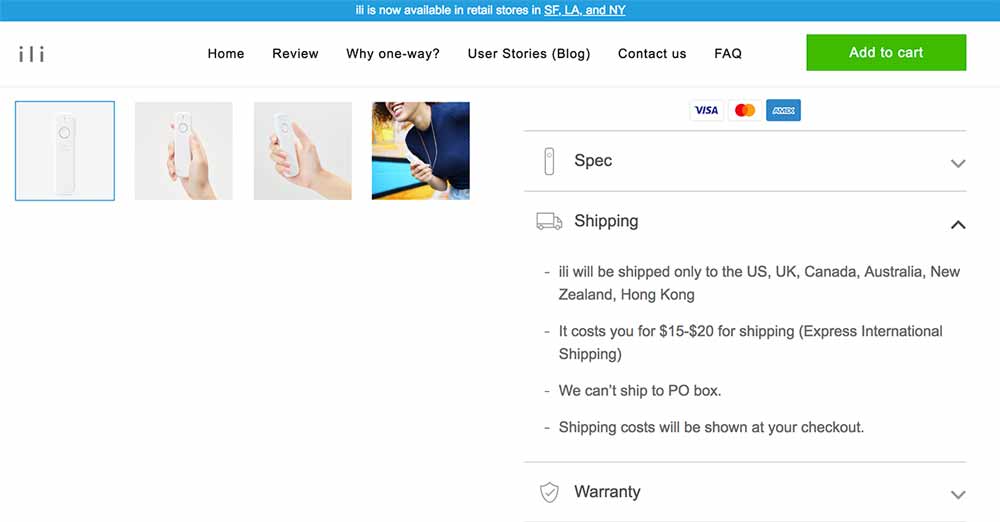The width and height of the screenshot is (1000, 522).
Task: Click the ili logo in header
Action: tap(32, 54)
